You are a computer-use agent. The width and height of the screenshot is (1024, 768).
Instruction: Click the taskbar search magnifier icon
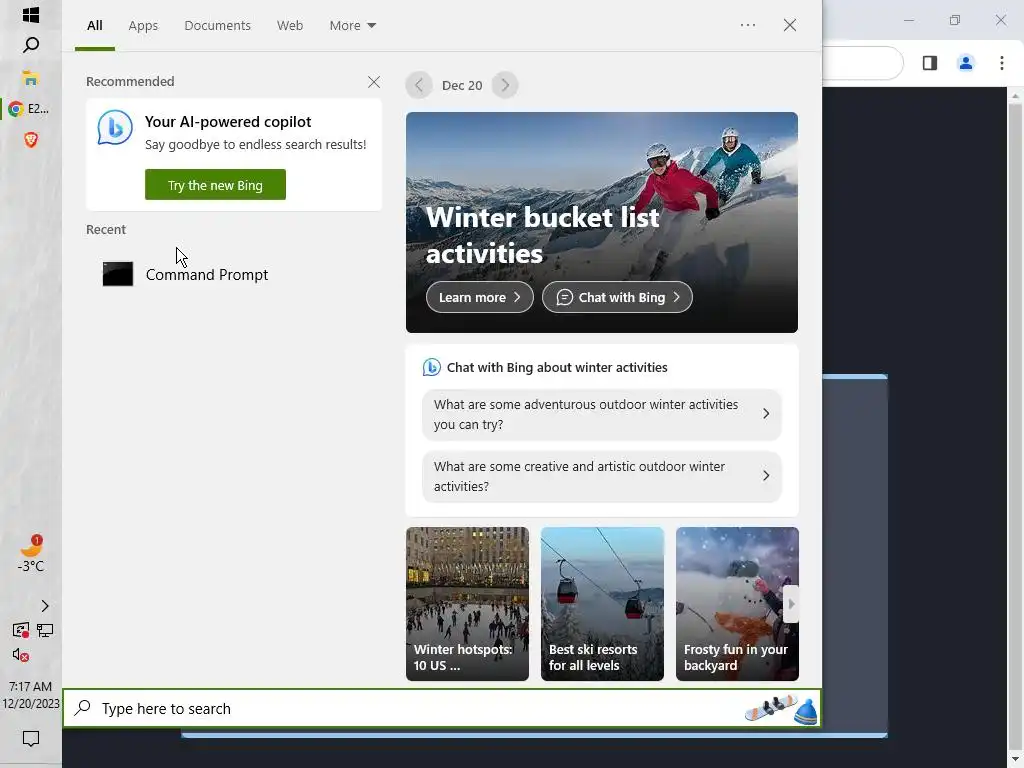point(31,45)
